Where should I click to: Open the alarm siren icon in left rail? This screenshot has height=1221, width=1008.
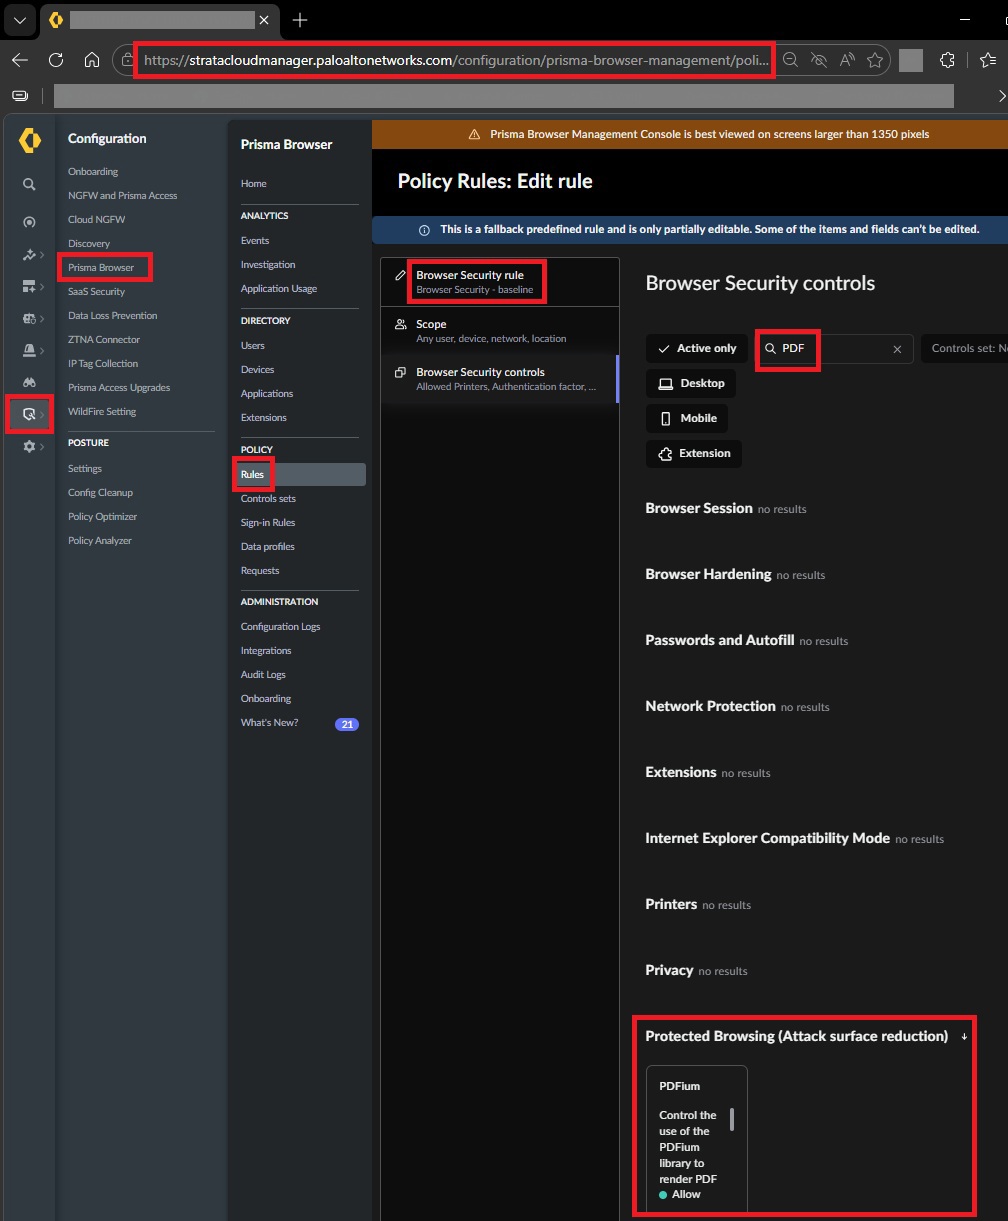click(x=29, y=350)
